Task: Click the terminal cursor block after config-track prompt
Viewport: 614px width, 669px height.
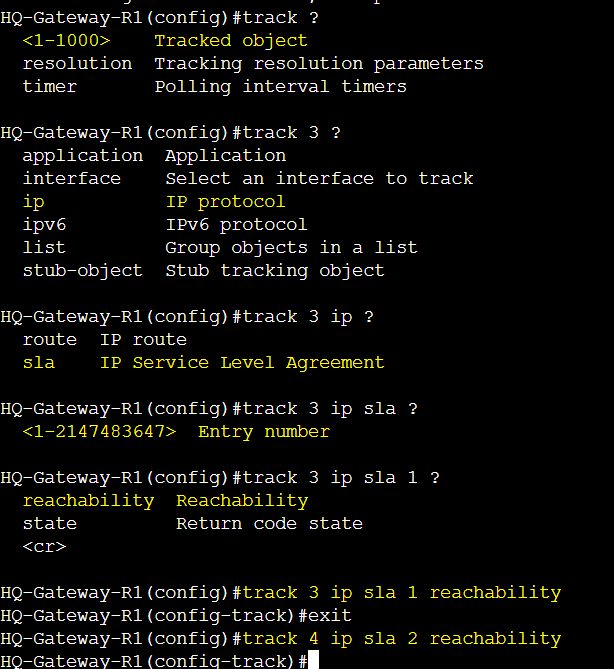Action: click(x=313, y=660)
